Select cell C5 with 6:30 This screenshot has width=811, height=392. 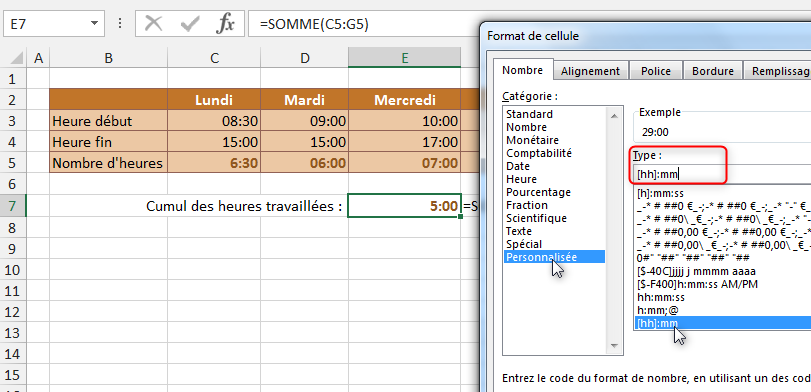[214, 163]
